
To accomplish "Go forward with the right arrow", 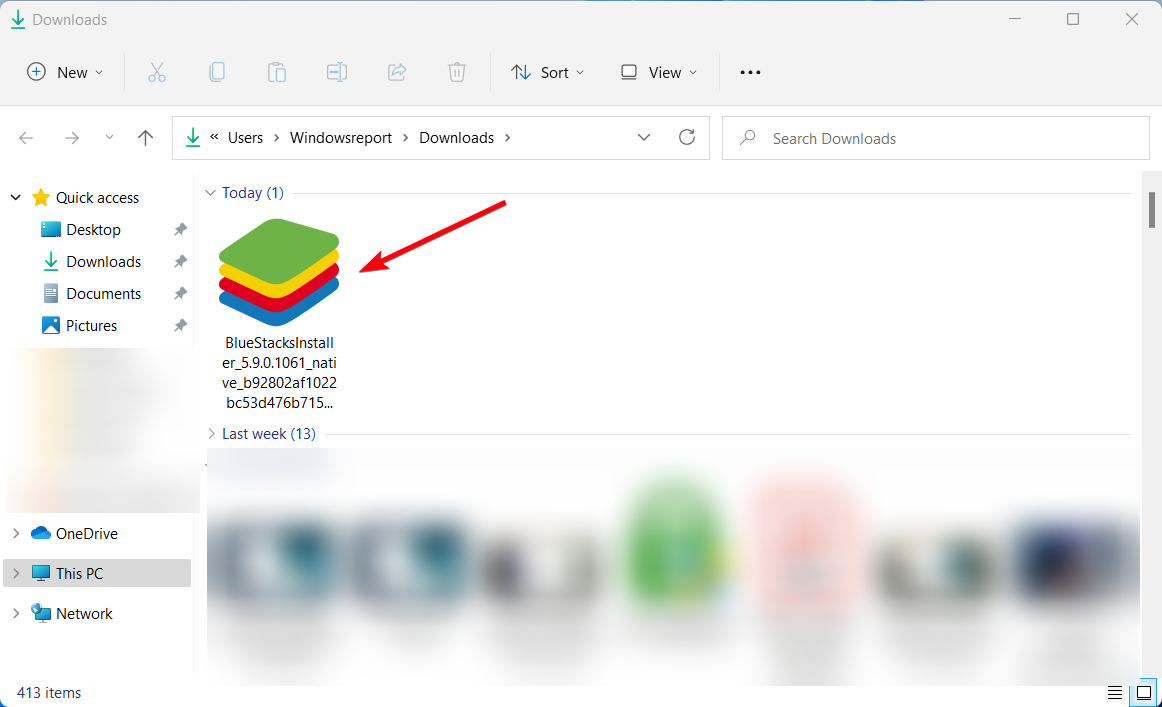I will point(71,138).
